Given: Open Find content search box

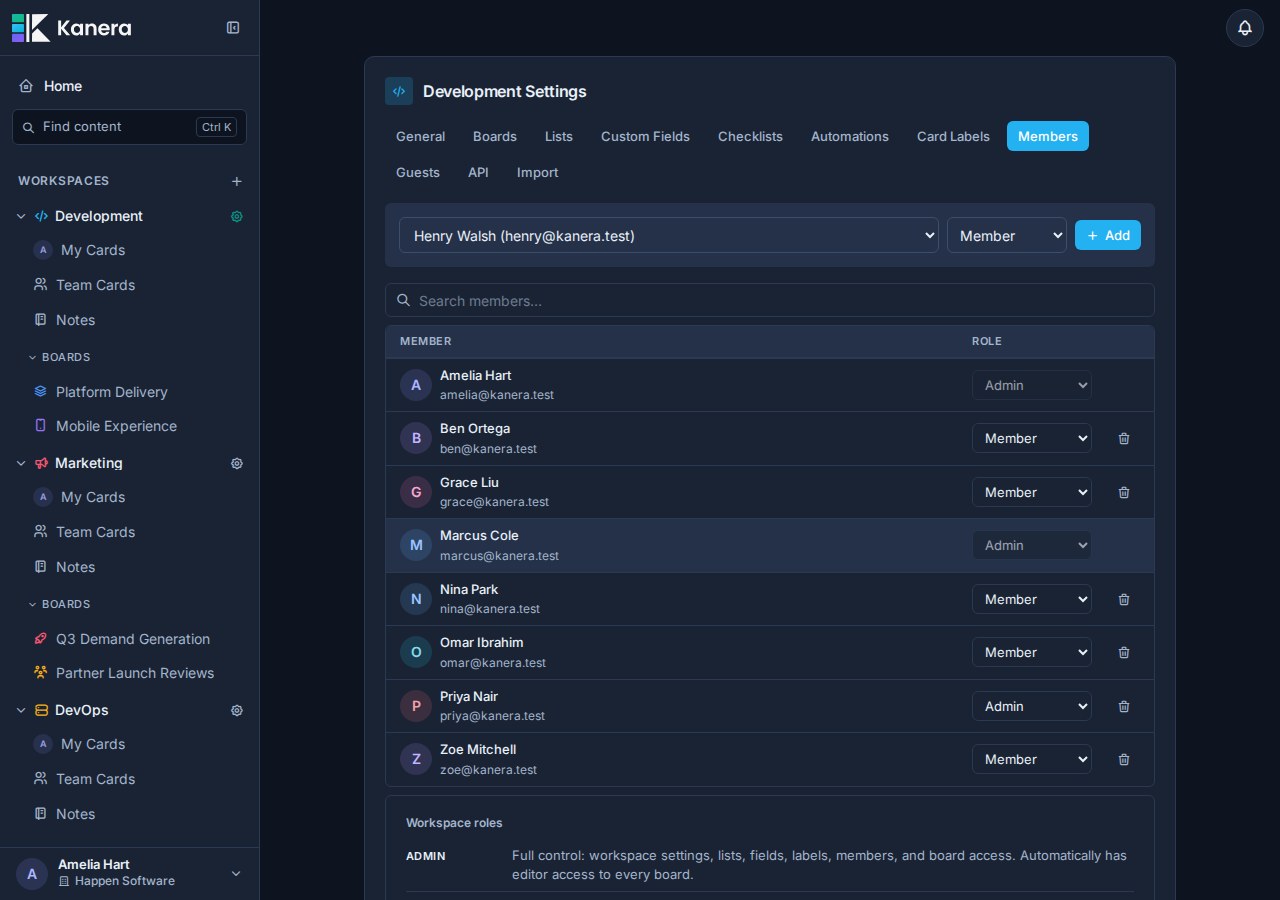Looking at the screenshot, I should click(x=129, y=127).
